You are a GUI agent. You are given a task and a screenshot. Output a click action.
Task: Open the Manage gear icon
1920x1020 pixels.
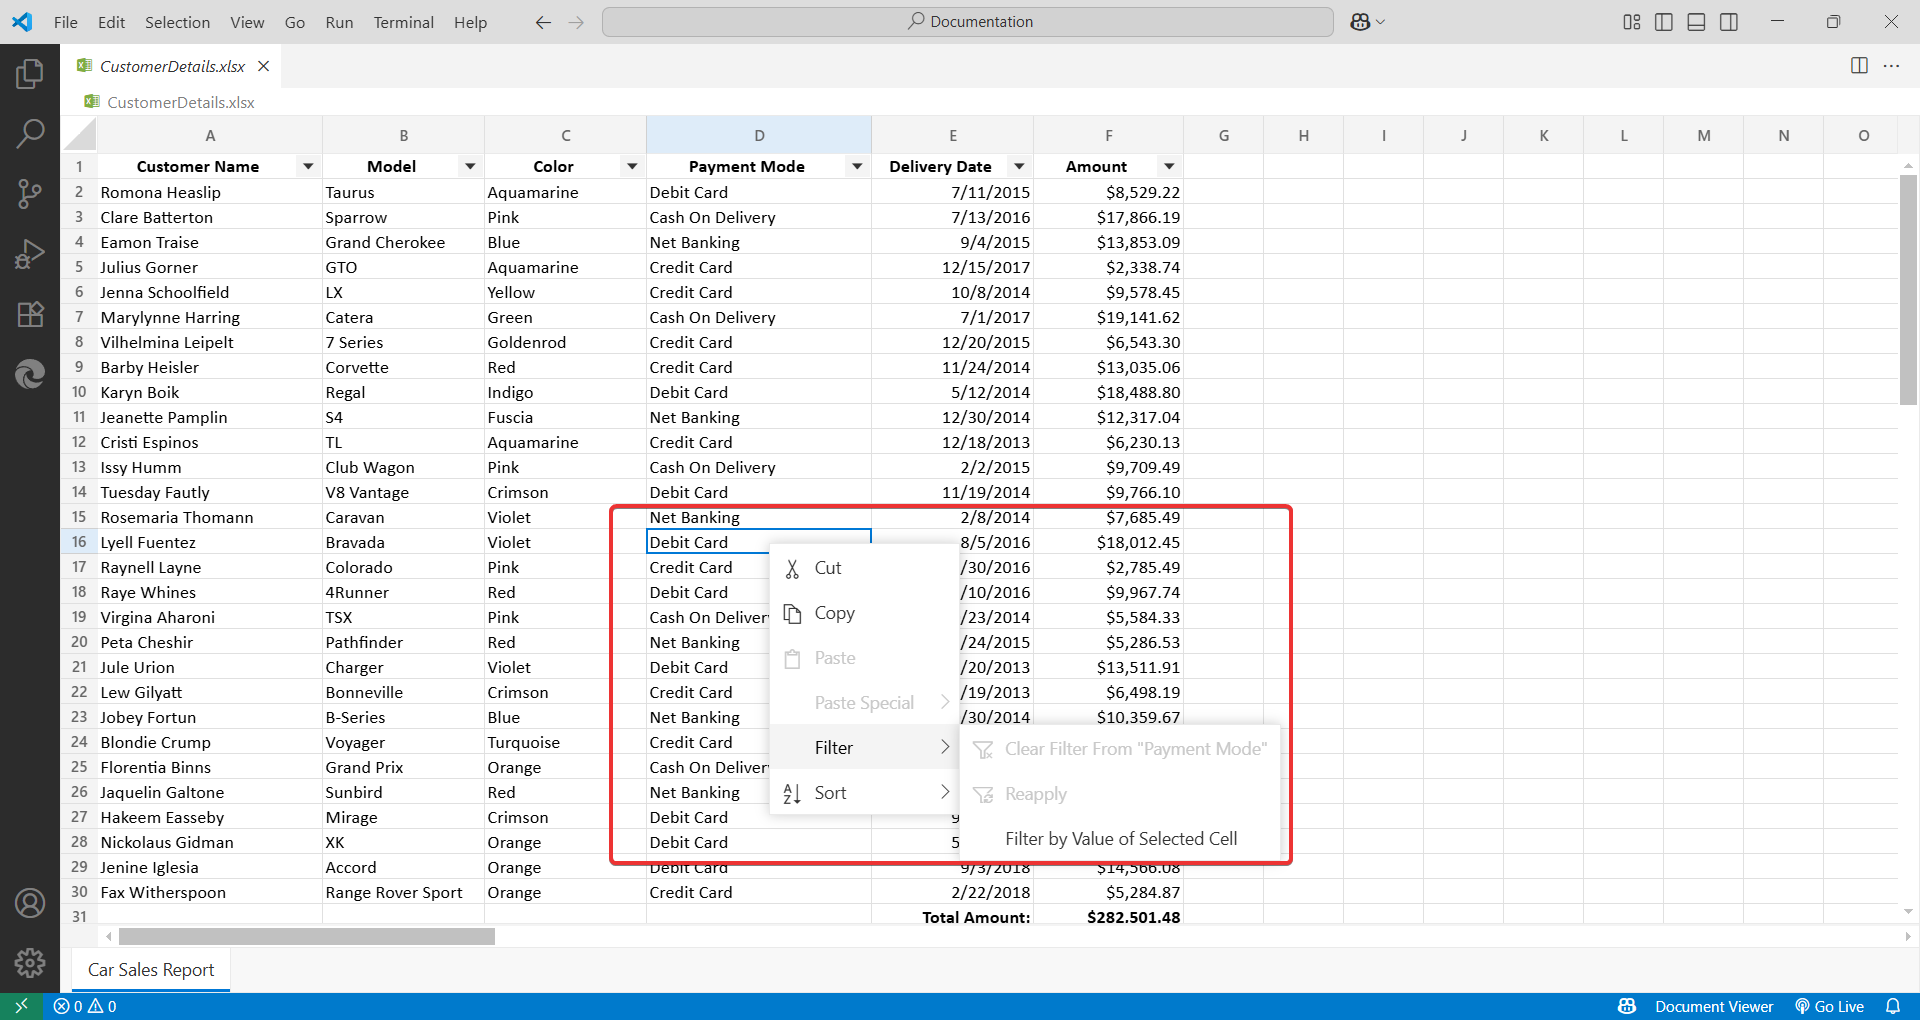30,962
